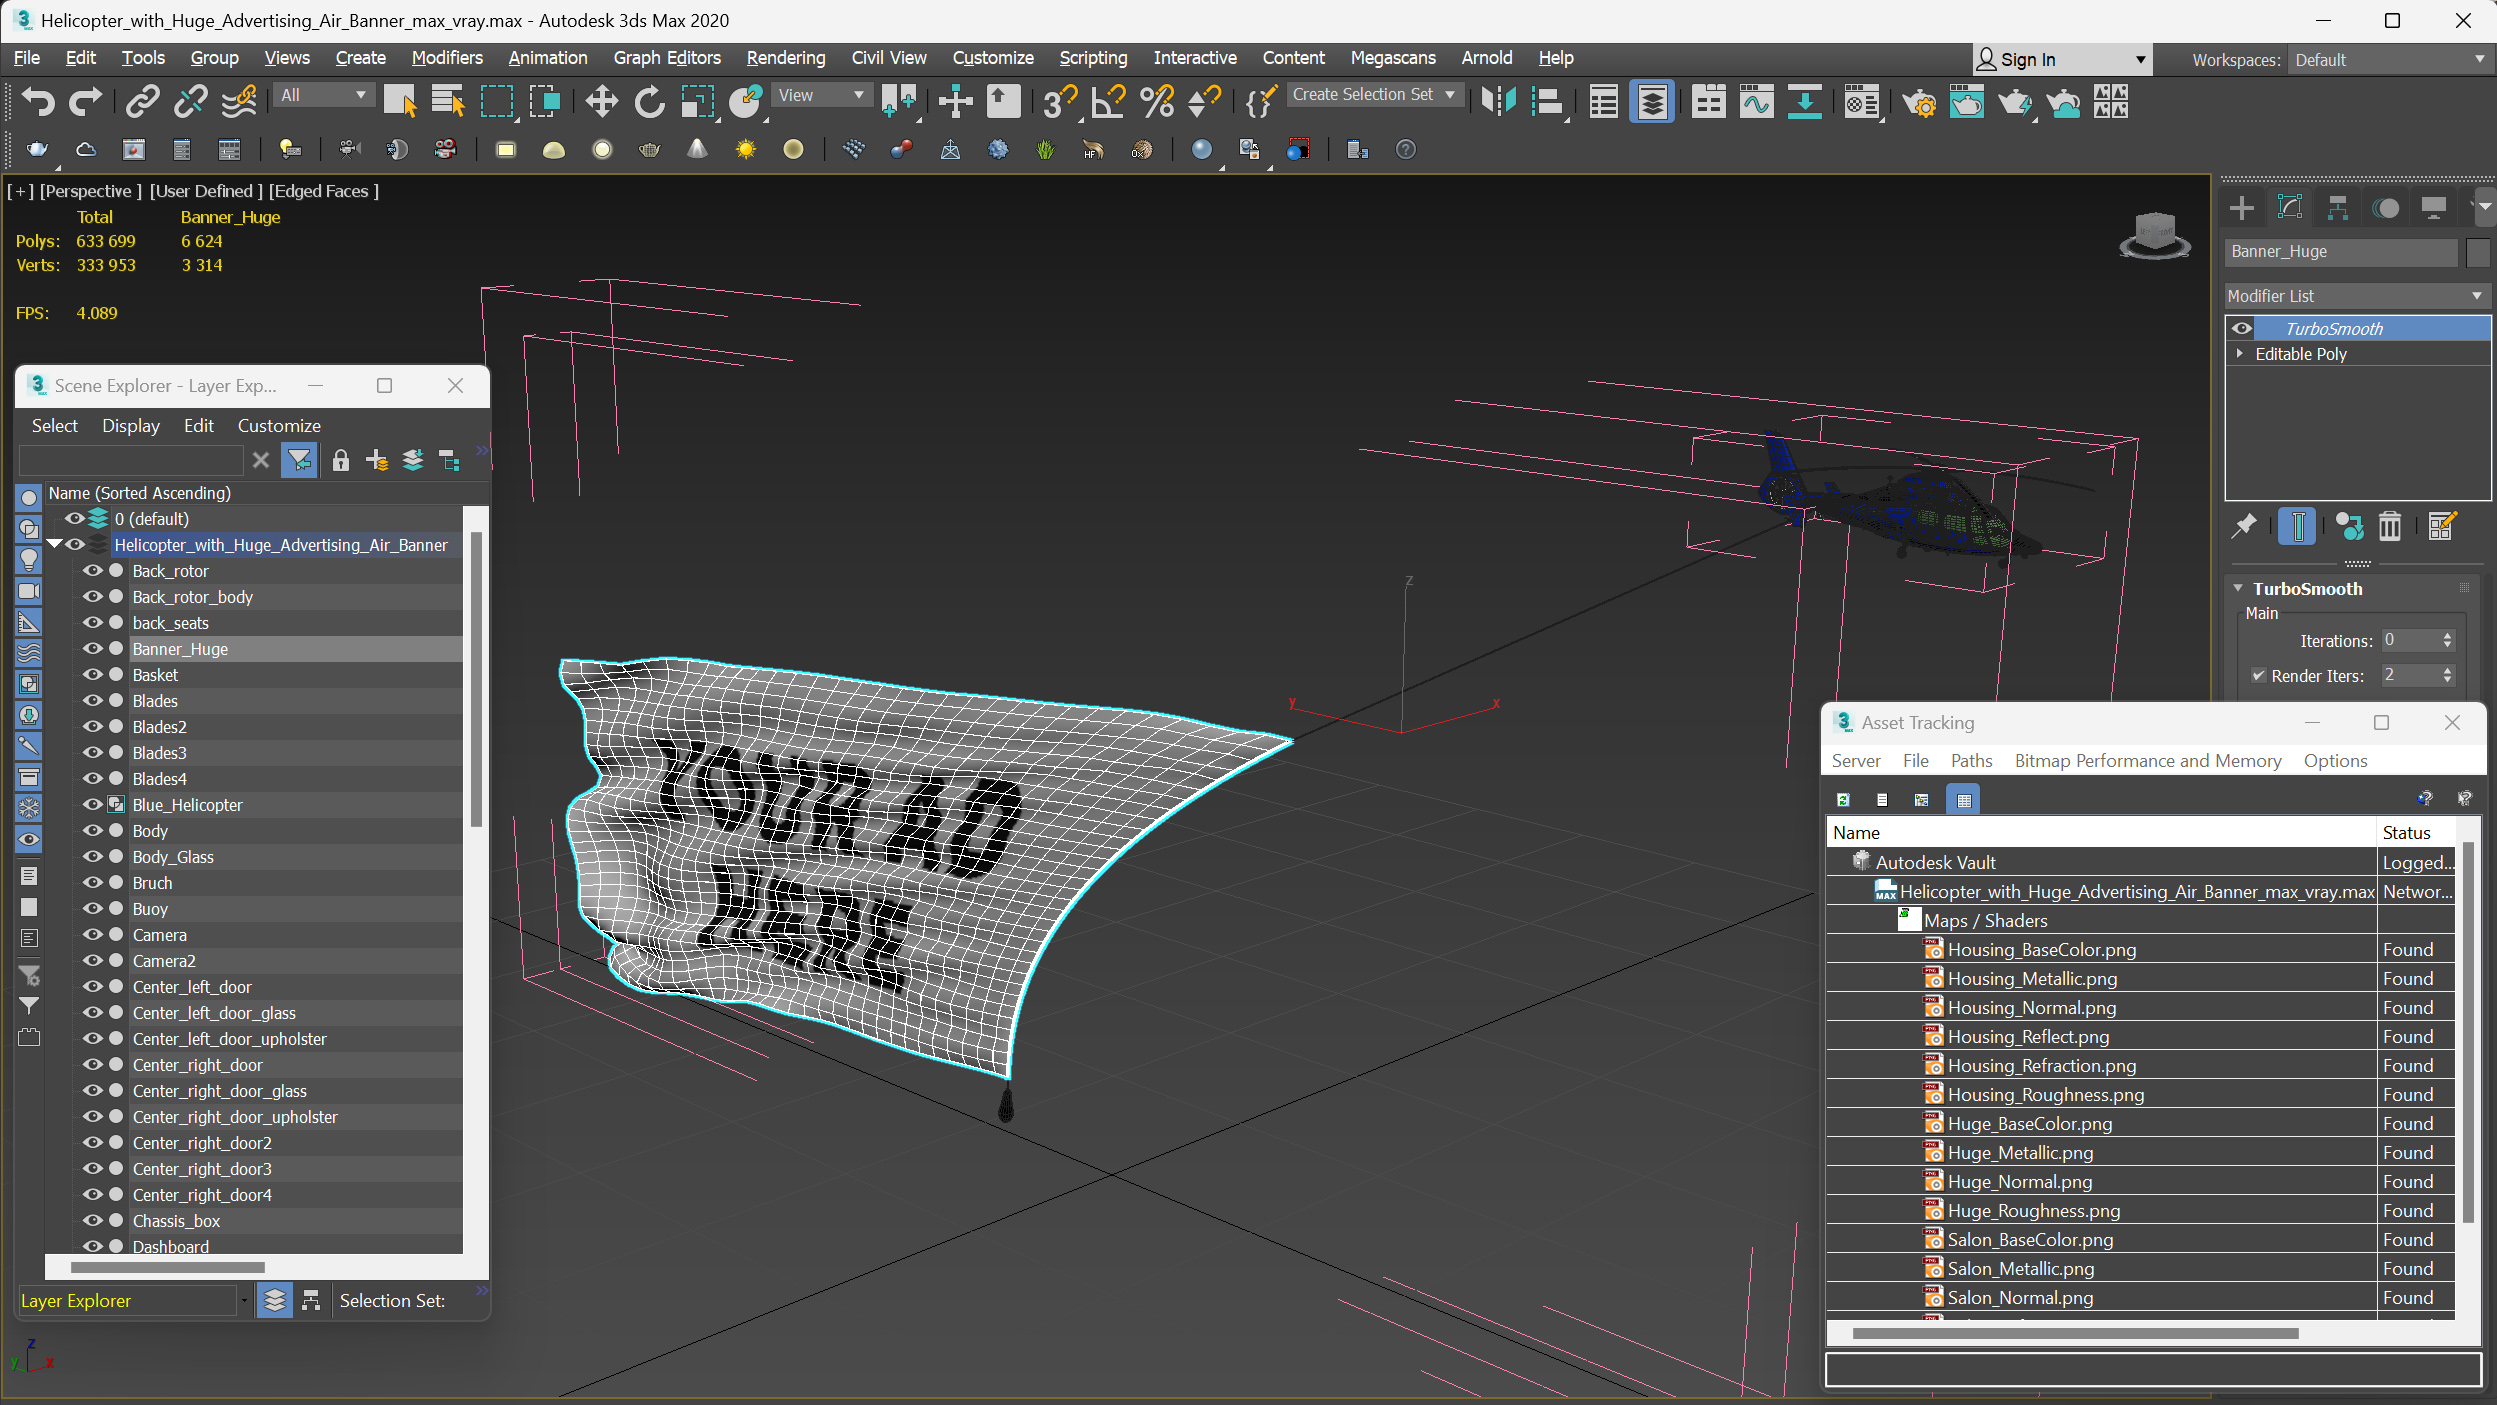
Task: Click the [Edged Faces] viewport label
Action: click(x=323, y=191)
